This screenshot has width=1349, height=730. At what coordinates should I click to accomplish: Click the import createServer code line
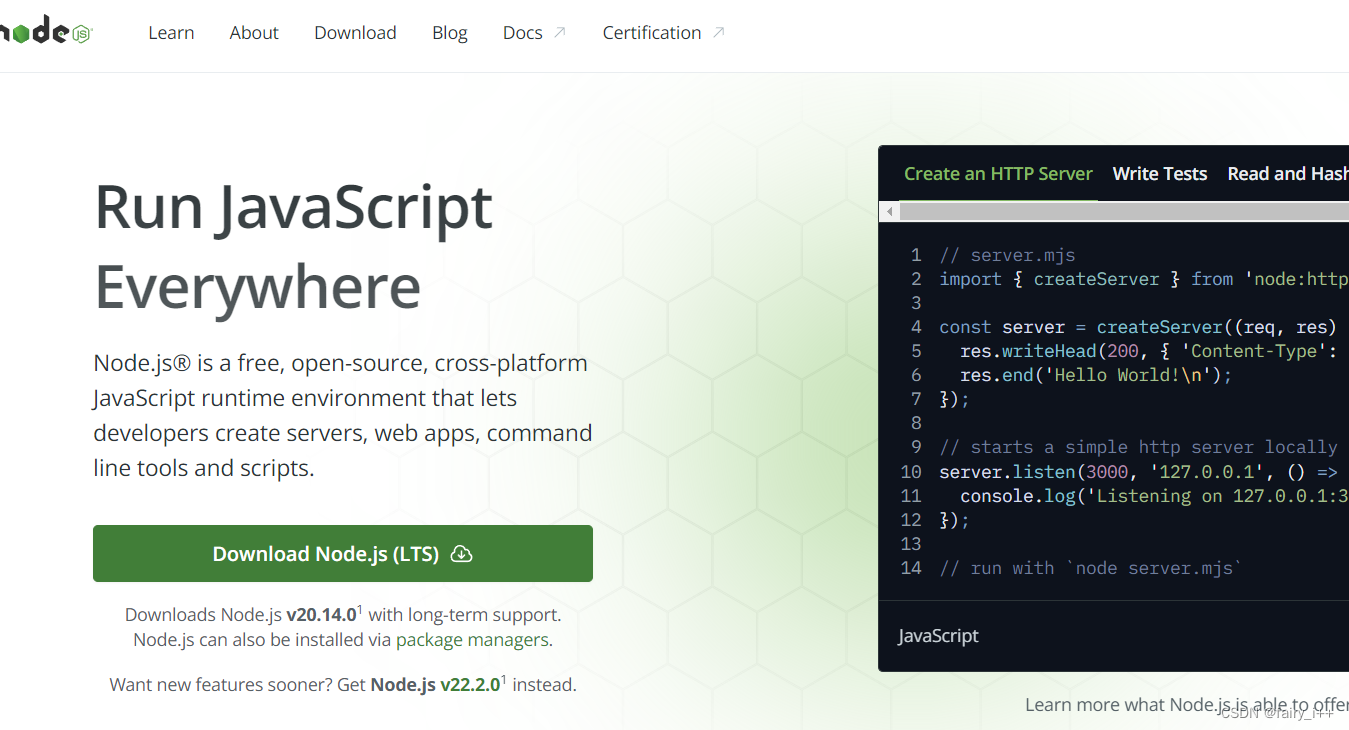[x=1144, y=279]
